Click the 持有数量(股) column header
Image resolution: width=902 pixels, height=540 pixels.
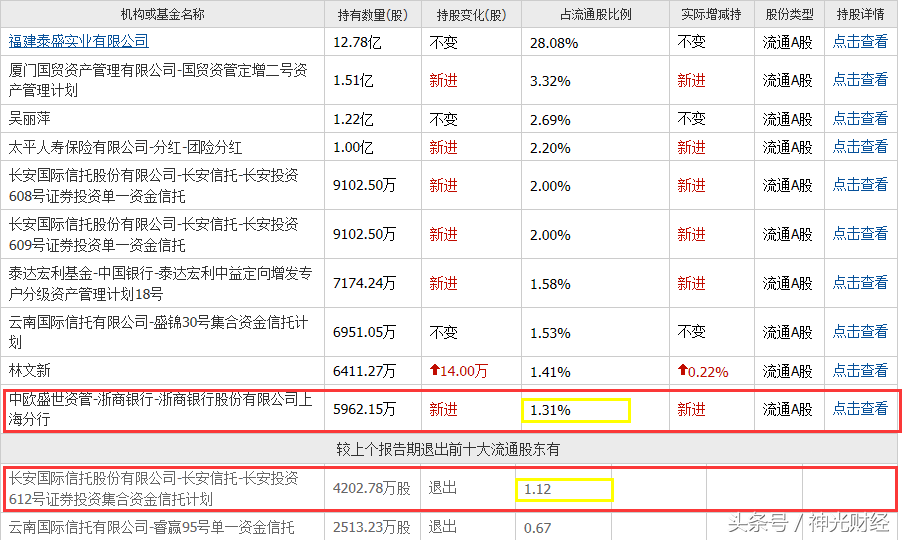[x=373, y=15]
